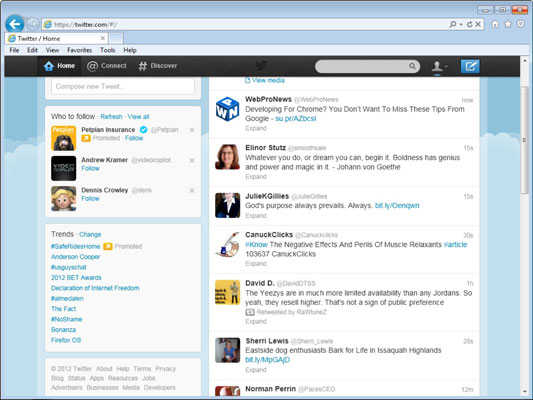
Task: Open the browser home page icon
Action: click(x=495, y=24)
